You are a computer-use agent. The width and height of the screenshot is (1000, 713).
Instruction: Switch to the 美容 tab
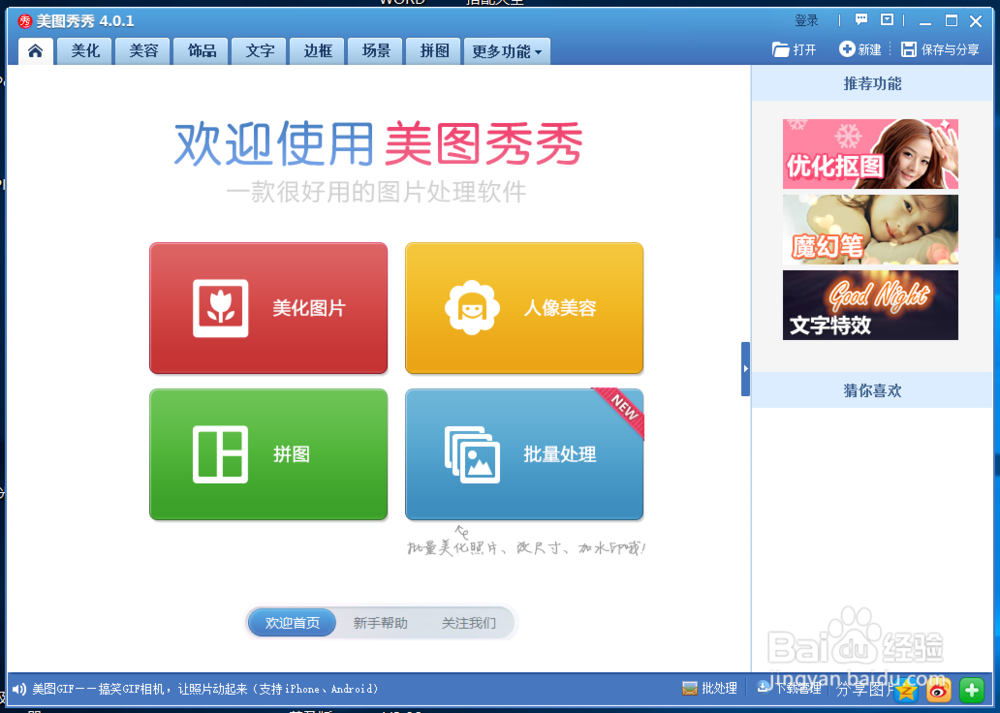click(x=143, y=51)
